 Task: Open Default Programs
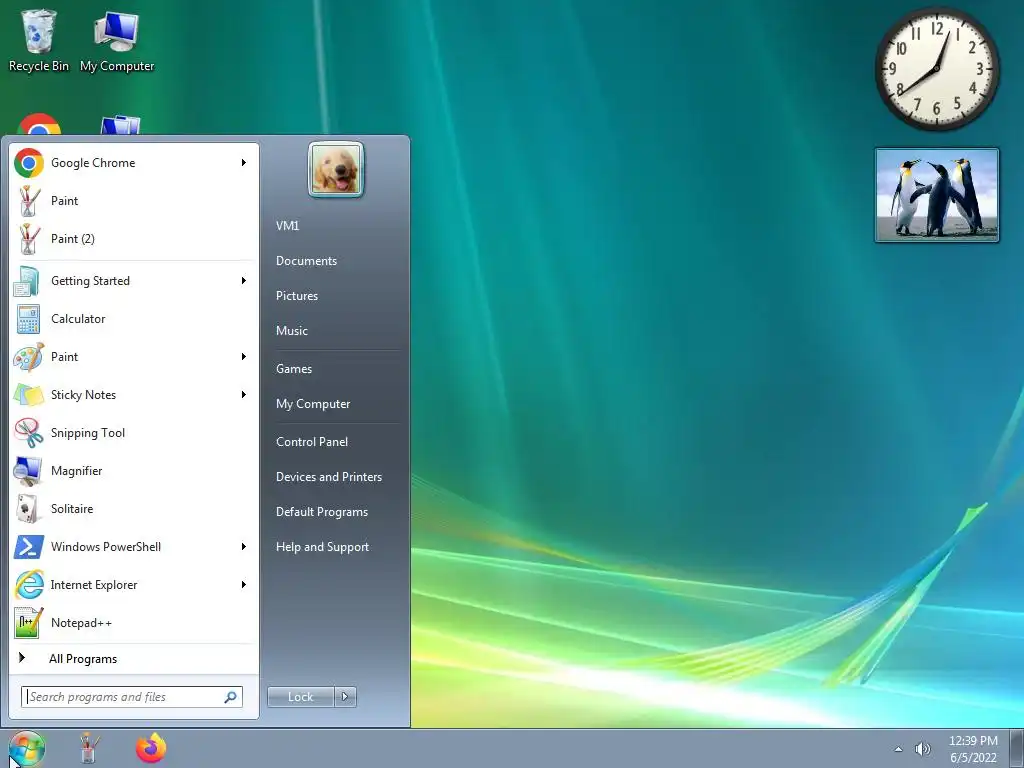321,512
